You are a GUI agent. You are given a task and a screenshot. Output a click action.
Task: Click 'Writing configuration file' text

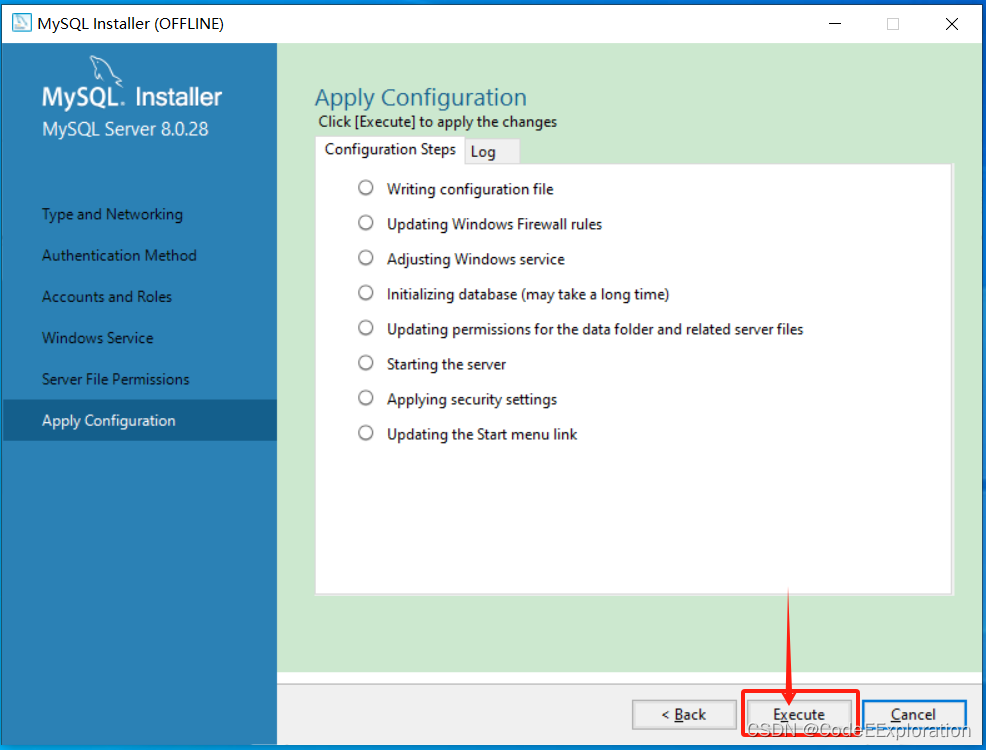click(470, 189)
